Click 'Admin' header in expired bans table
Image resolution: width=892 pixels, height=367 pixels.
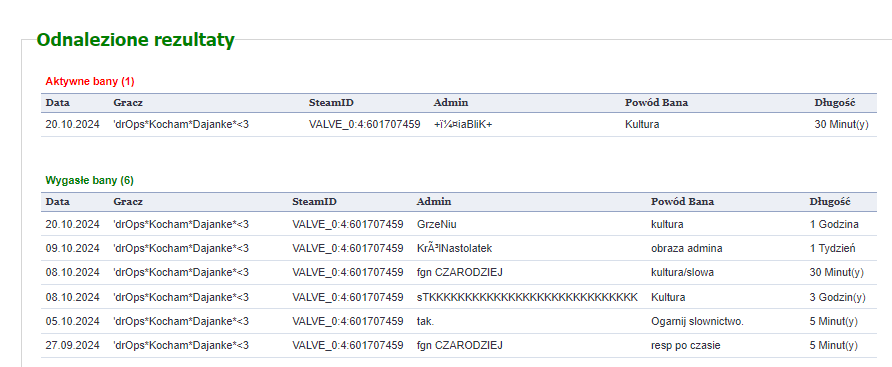coord(434,201)
